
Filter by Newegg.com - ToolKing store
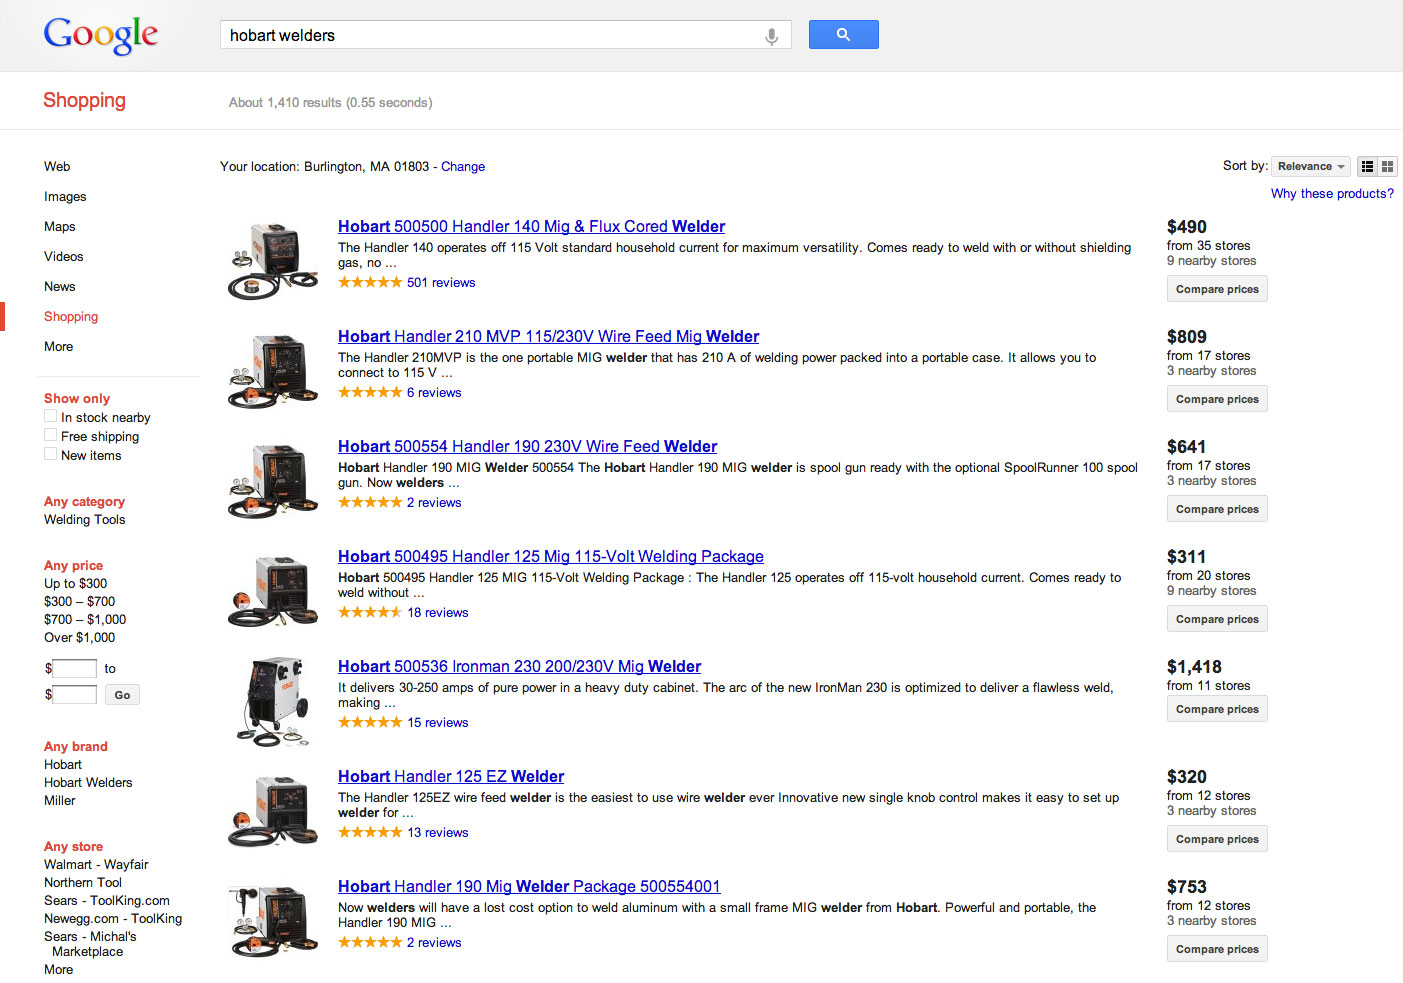[113, 919]
